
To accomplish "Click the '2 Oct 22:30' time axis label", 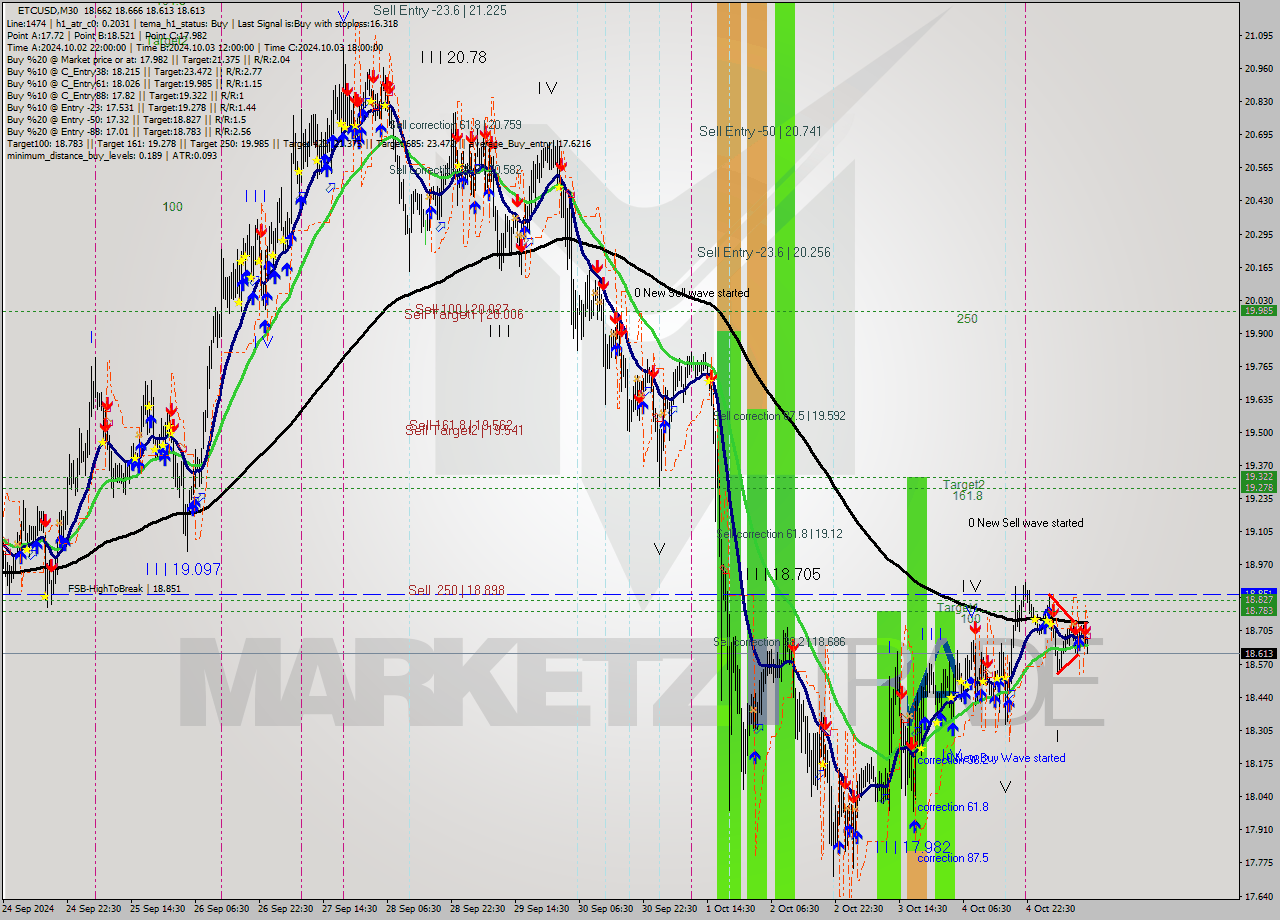I will [858, 909].
